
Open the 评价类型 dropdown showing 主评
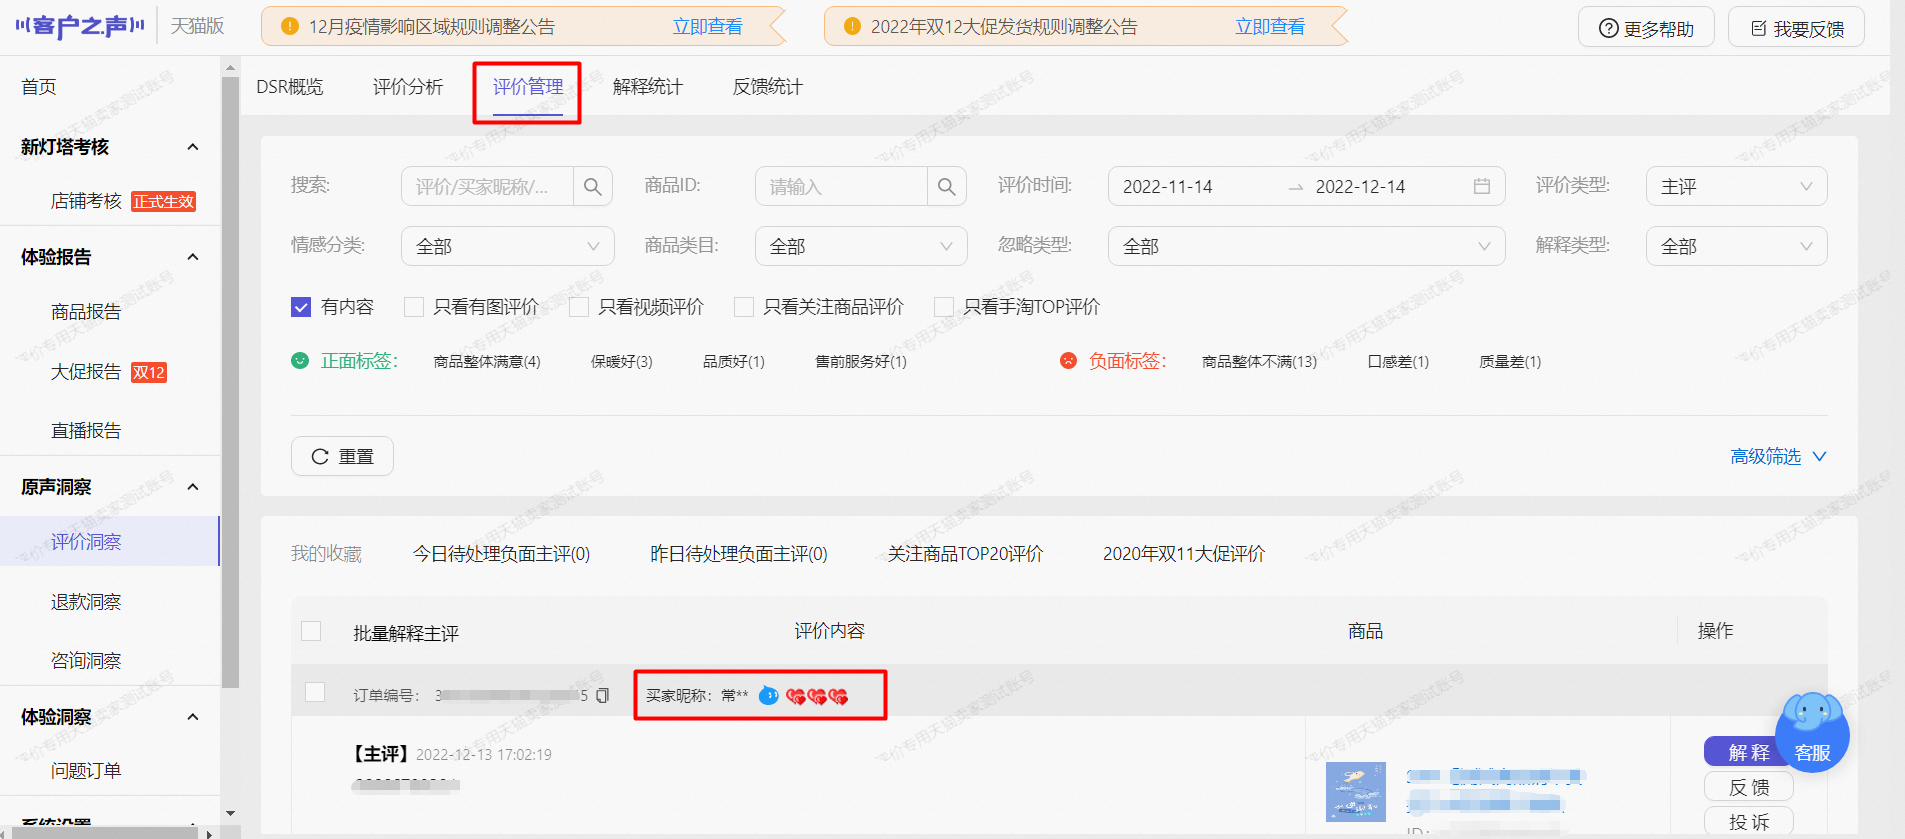[1736, 187]
